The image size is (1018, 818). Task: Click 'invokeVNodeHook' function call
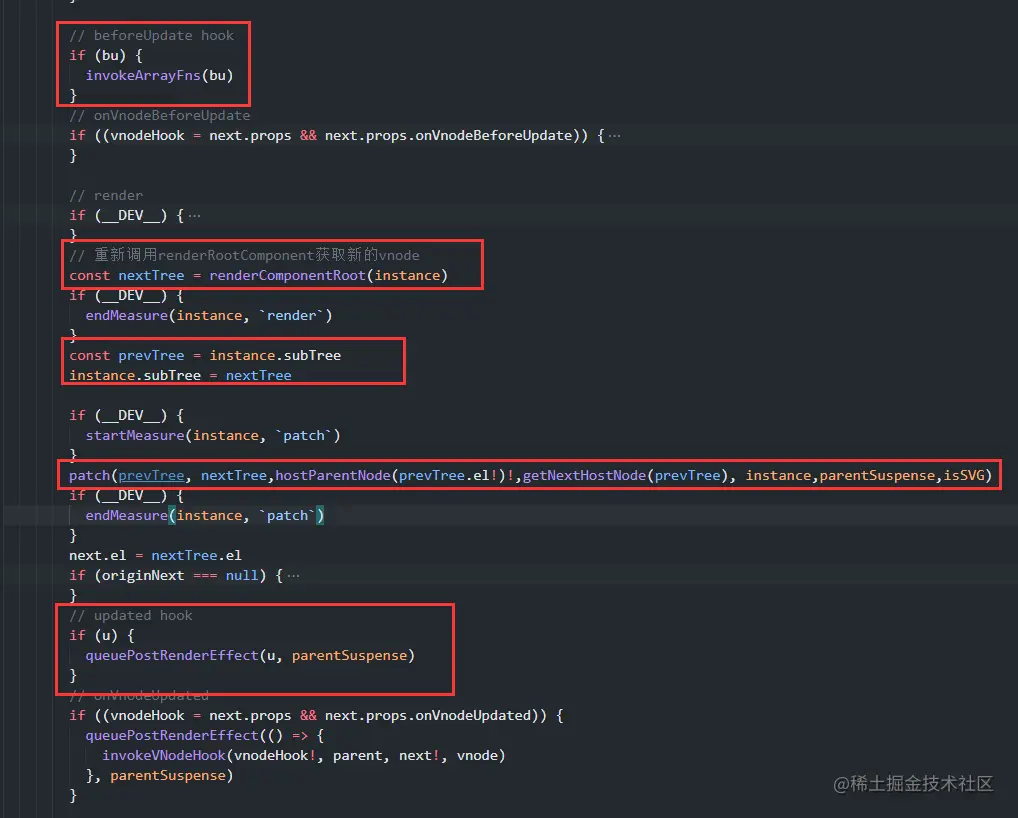click(164, 756)
